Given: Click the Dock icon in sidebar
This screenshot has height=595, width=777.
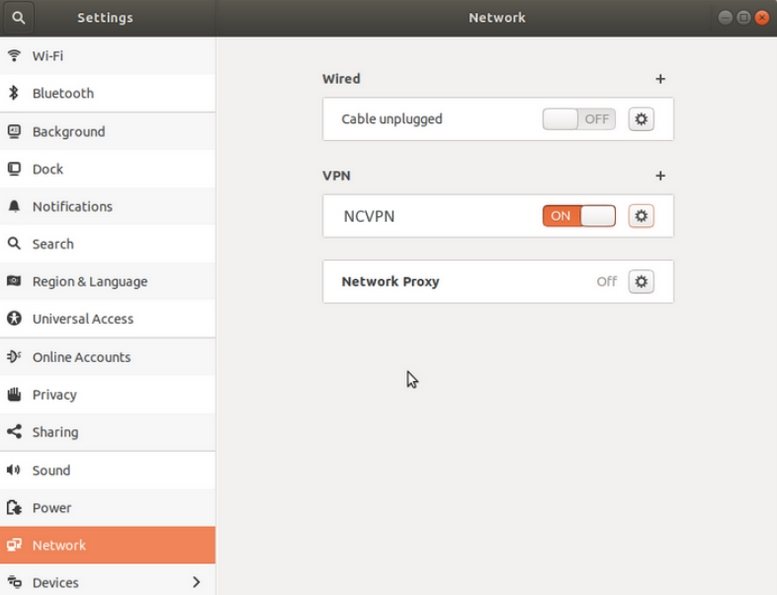Looking at the screenshot, I should click(14, 169).
